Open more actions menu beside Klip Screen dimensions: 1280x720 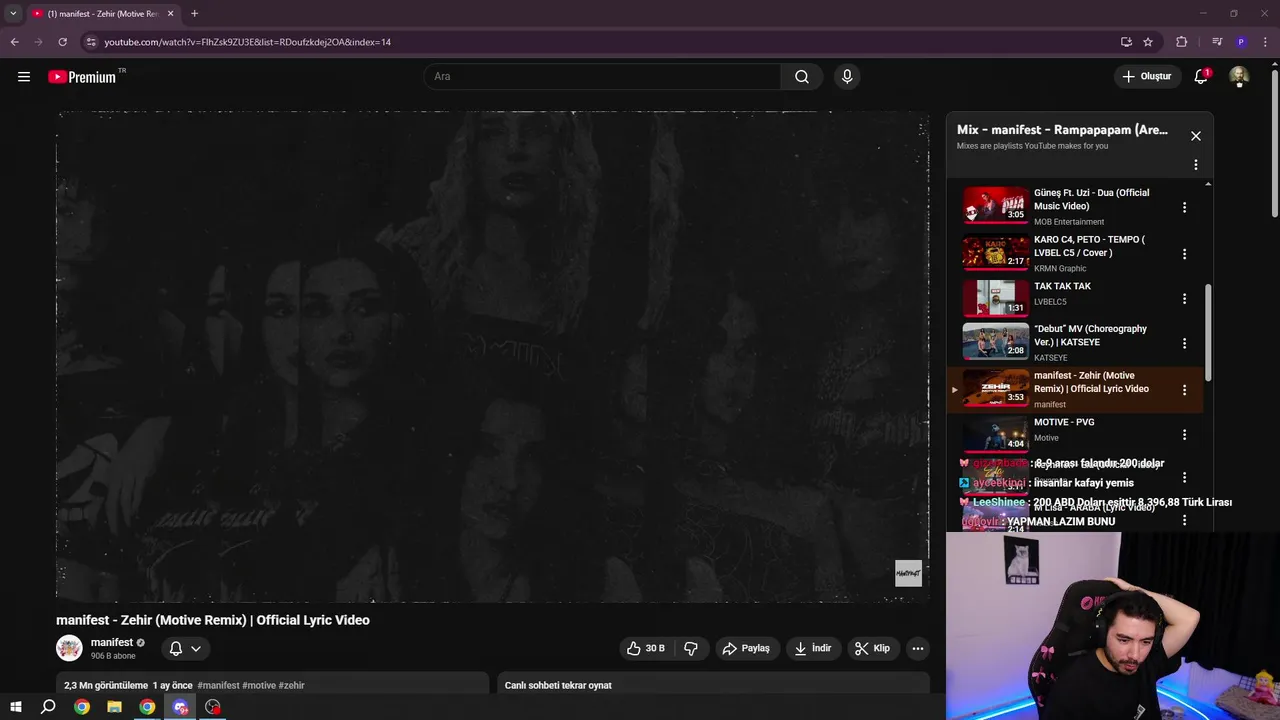tap(918, 649)
